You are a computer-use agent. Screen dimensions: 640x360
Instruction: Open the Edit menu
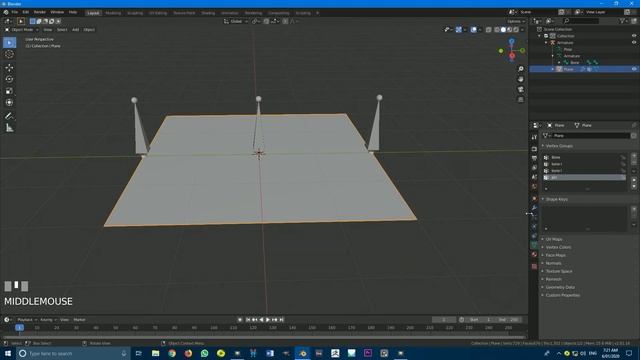tap(26, 12)
